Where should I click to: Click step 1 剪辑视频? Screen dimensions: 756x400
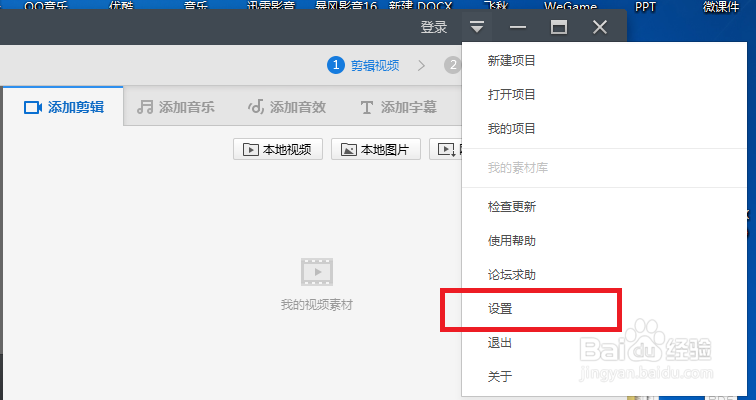(x=364, y=65)
